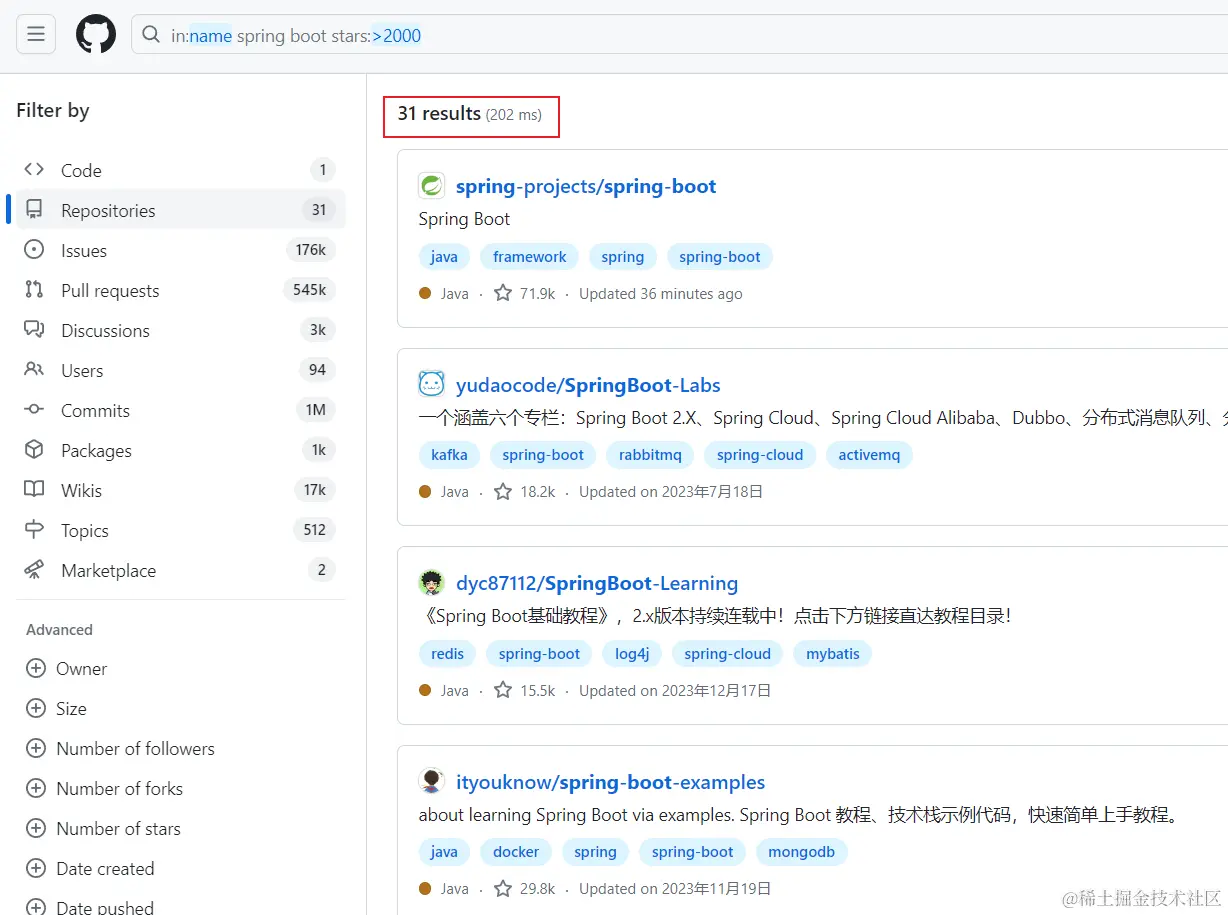
Task: Click the Marketplace telescope icon
Action: click(x=34, y=570)
